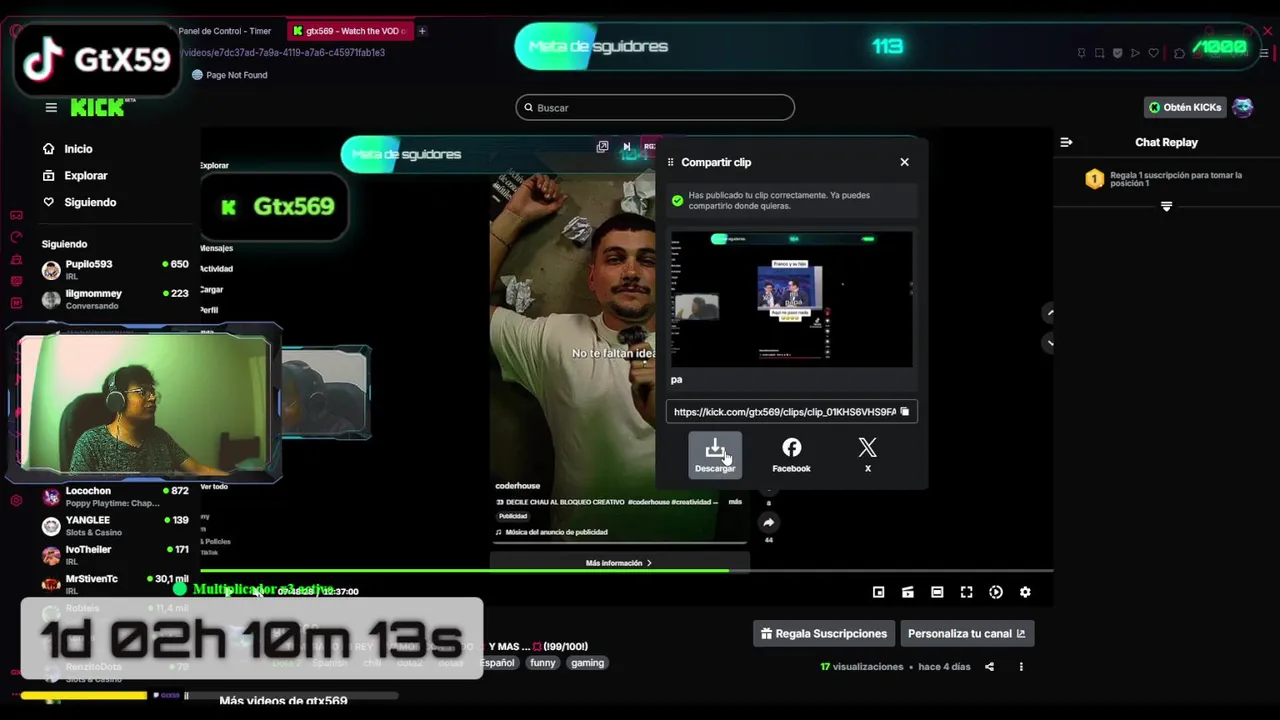The width and height of the screenshot is (1280, 720).
Task: Enter fullscreen in the player
Action: 966,592
